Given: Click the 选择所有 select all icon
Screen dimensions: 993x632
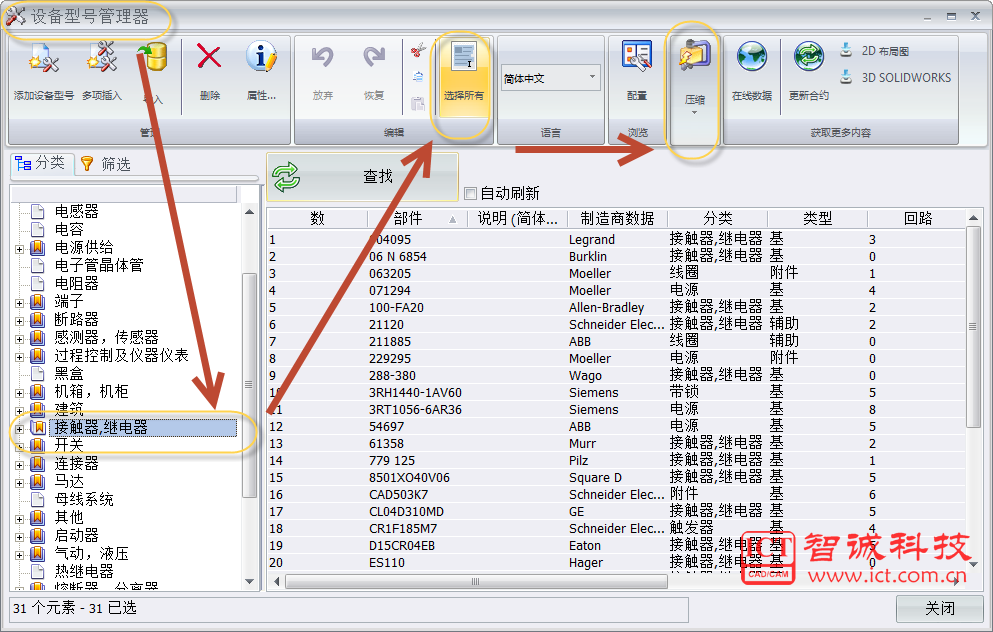Looking at the screenshot, I should pos(463,62).
